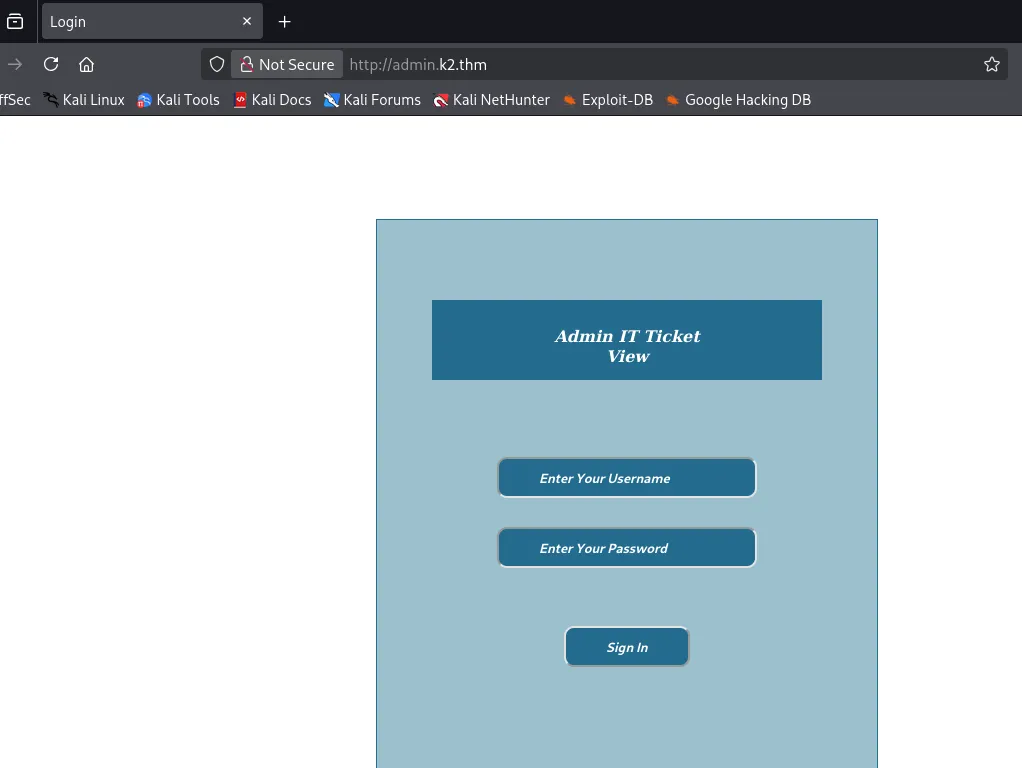Go to the browser home page

(x=87, y=64)
